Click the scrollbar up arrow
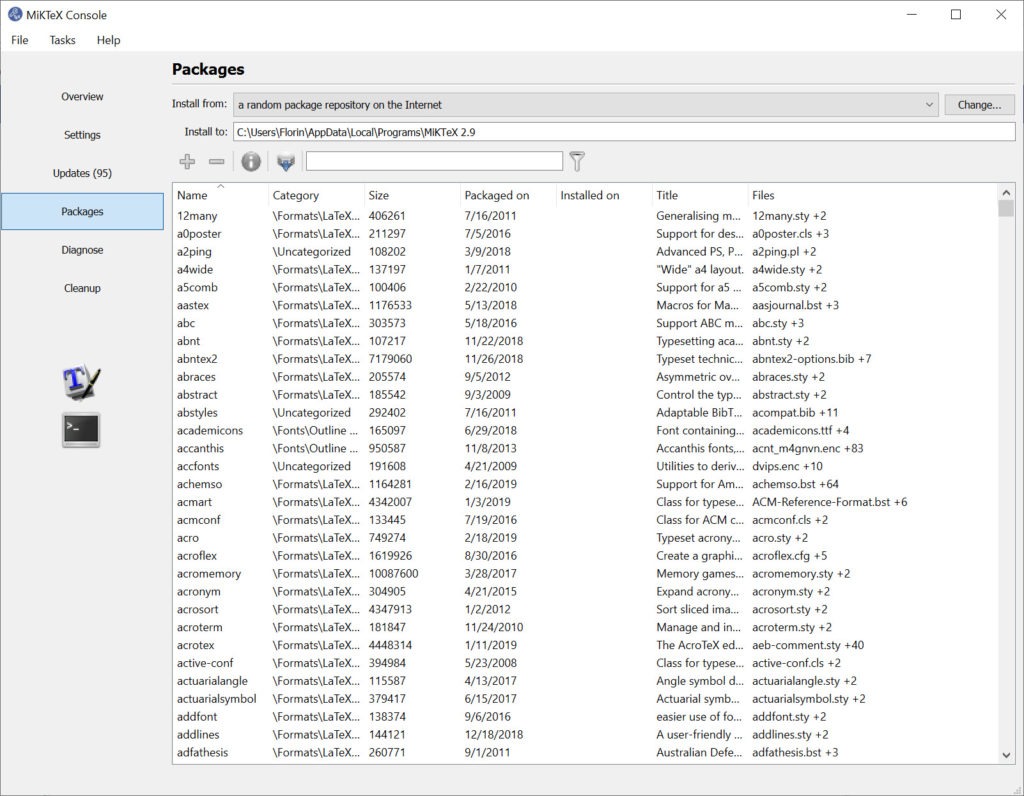This screenshot has width=1024, height=796. pos(1006,192)
